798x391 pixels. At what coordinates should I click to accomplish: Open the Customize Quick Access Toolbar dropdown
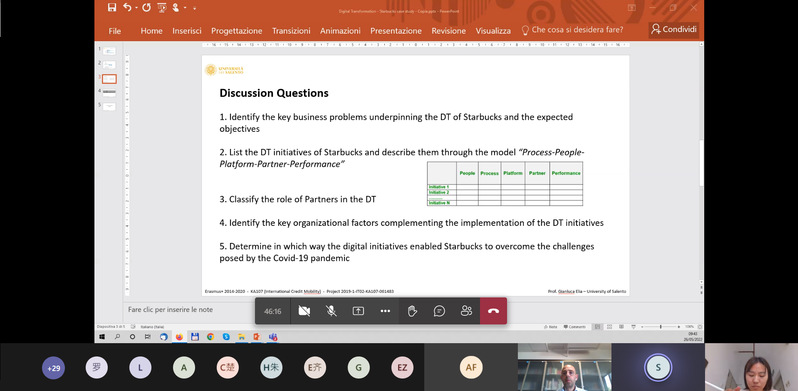tap(194, 8)
